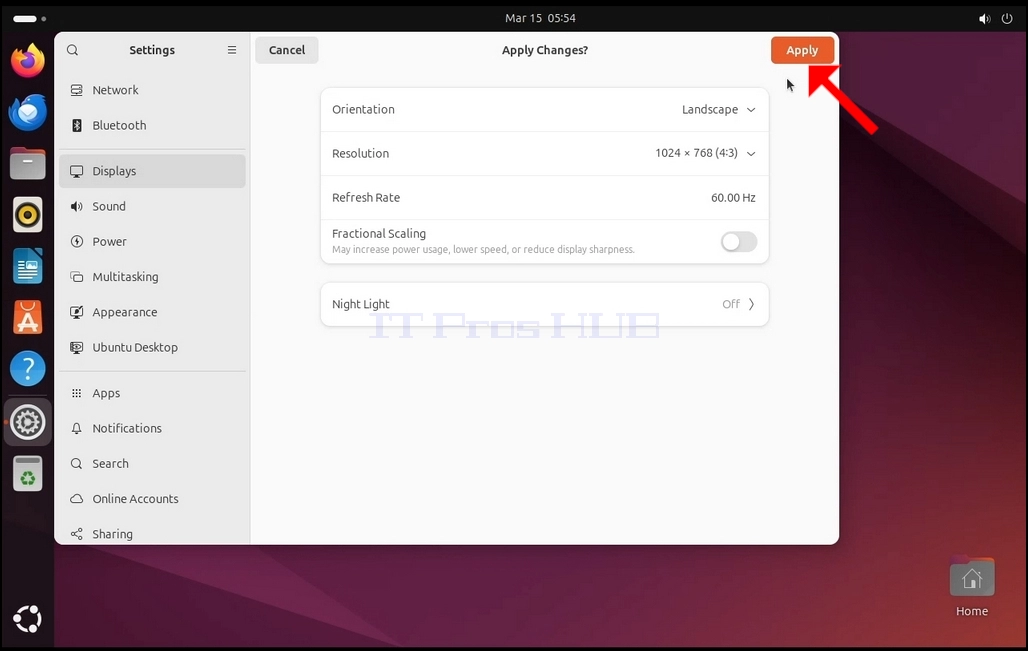Screen dimensions: 1028x651
Task: Click the Refresh Rate 60.00 Hz value
Action: point(733,197)
